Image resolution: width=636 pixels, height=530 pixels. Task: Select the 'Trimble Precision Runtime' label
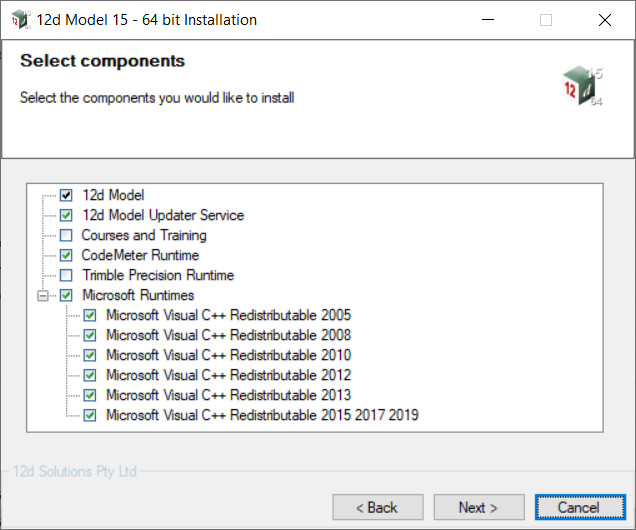tap(158, 275)
